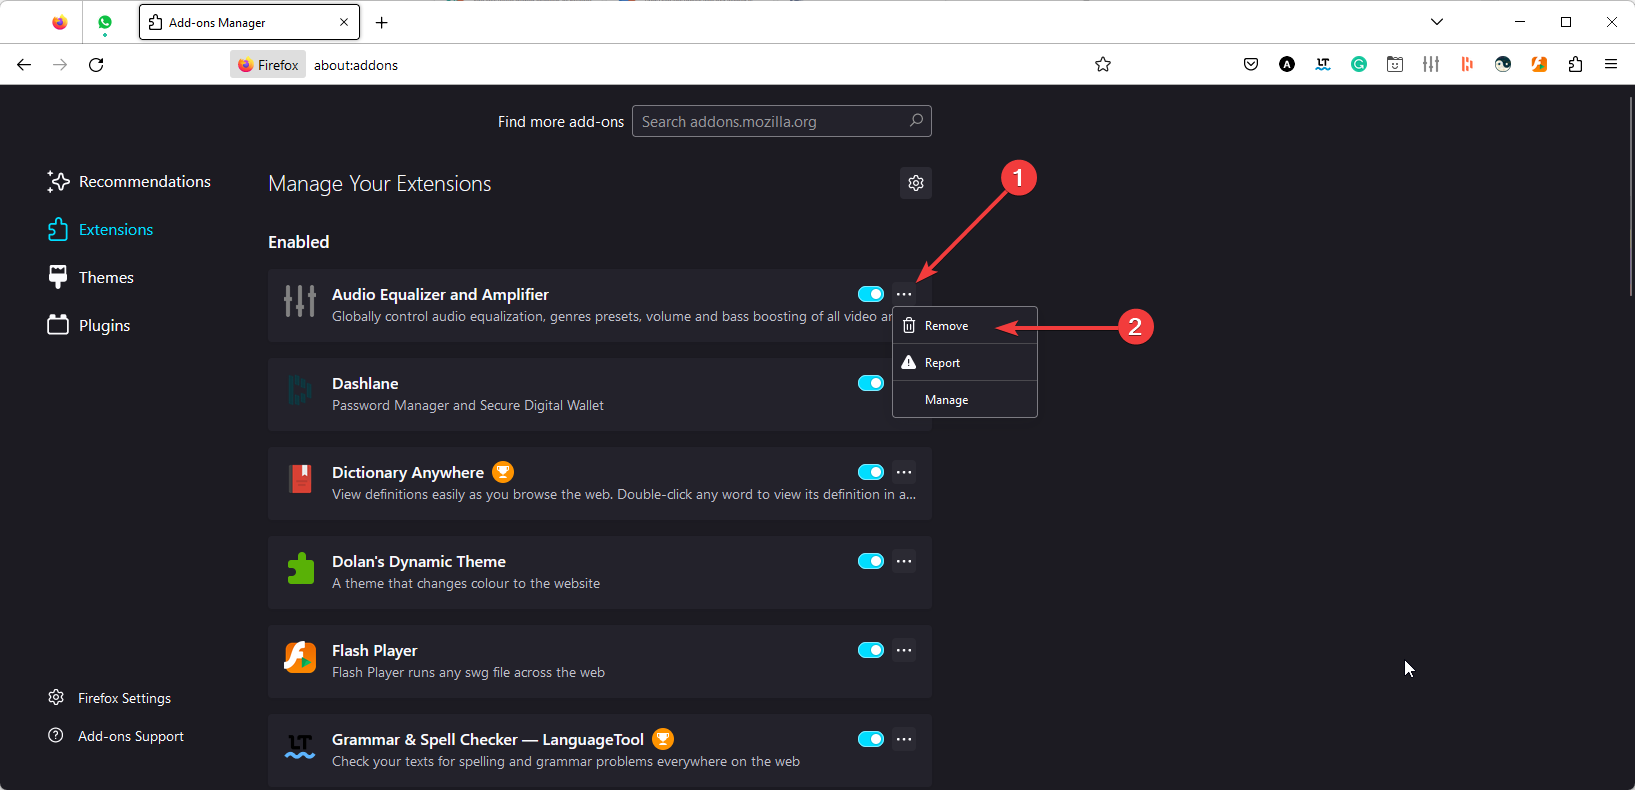Click the recommended badge beside LanguageTool

663,739
